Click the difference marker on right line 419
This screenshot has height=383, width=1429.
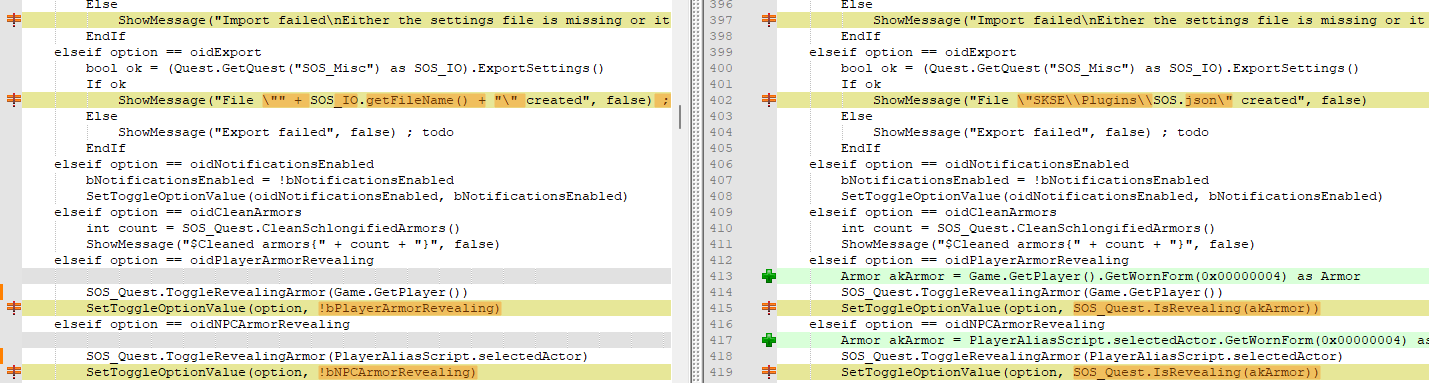pos(768,372)
